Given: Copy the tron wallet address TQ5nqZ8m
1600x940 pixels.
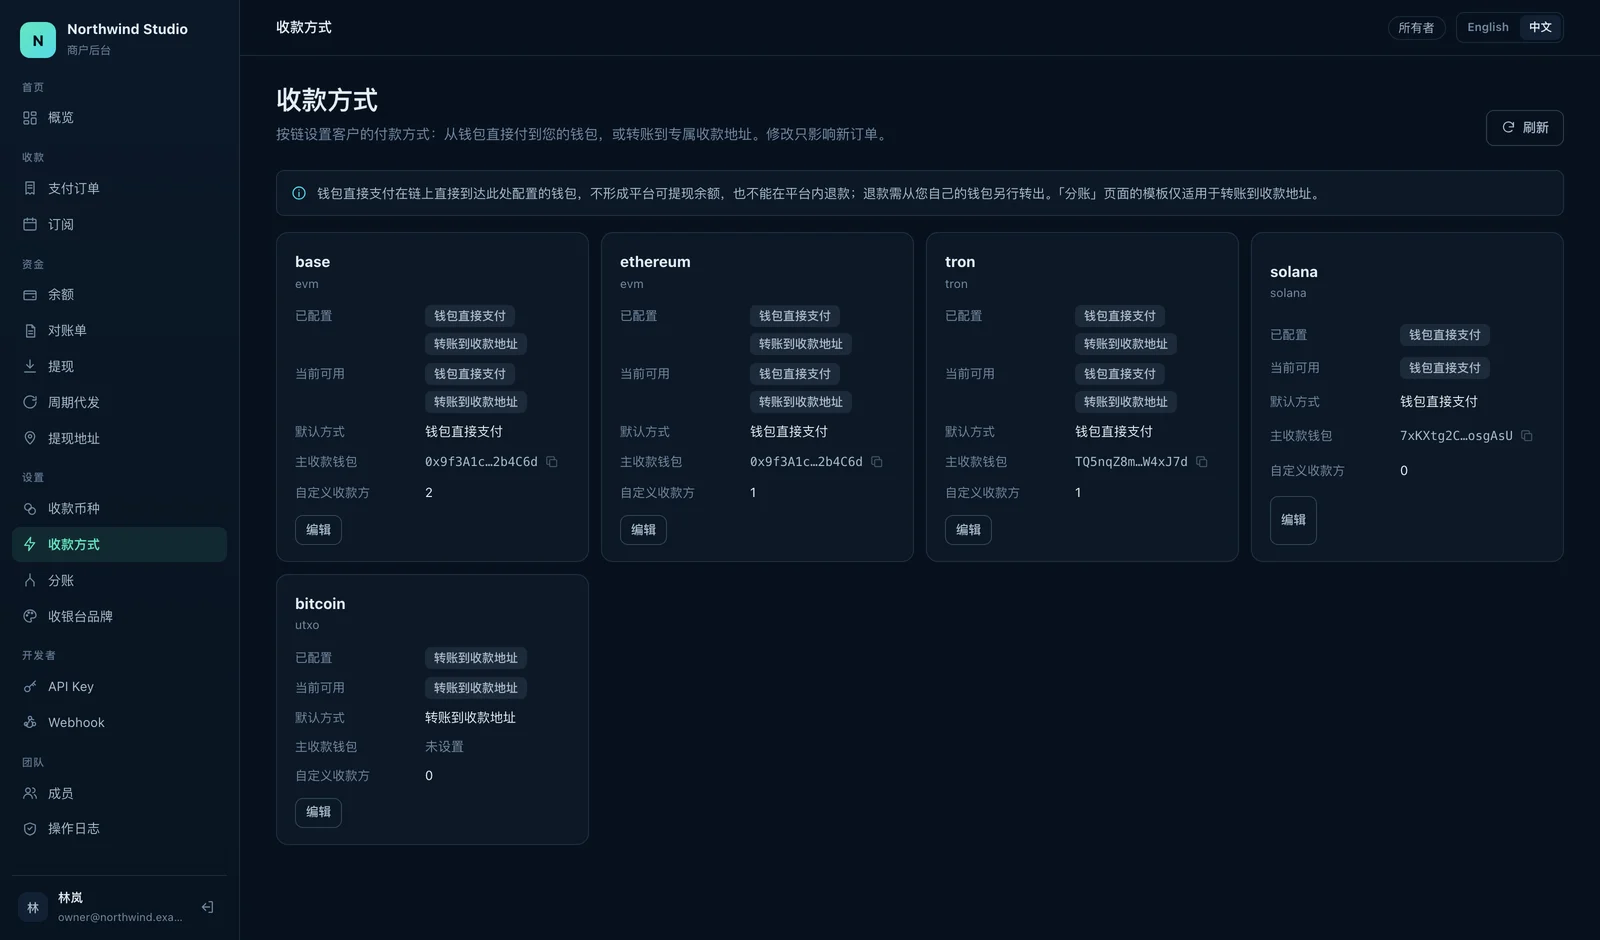Looking at the screenshot, I should click(1202, 462).
